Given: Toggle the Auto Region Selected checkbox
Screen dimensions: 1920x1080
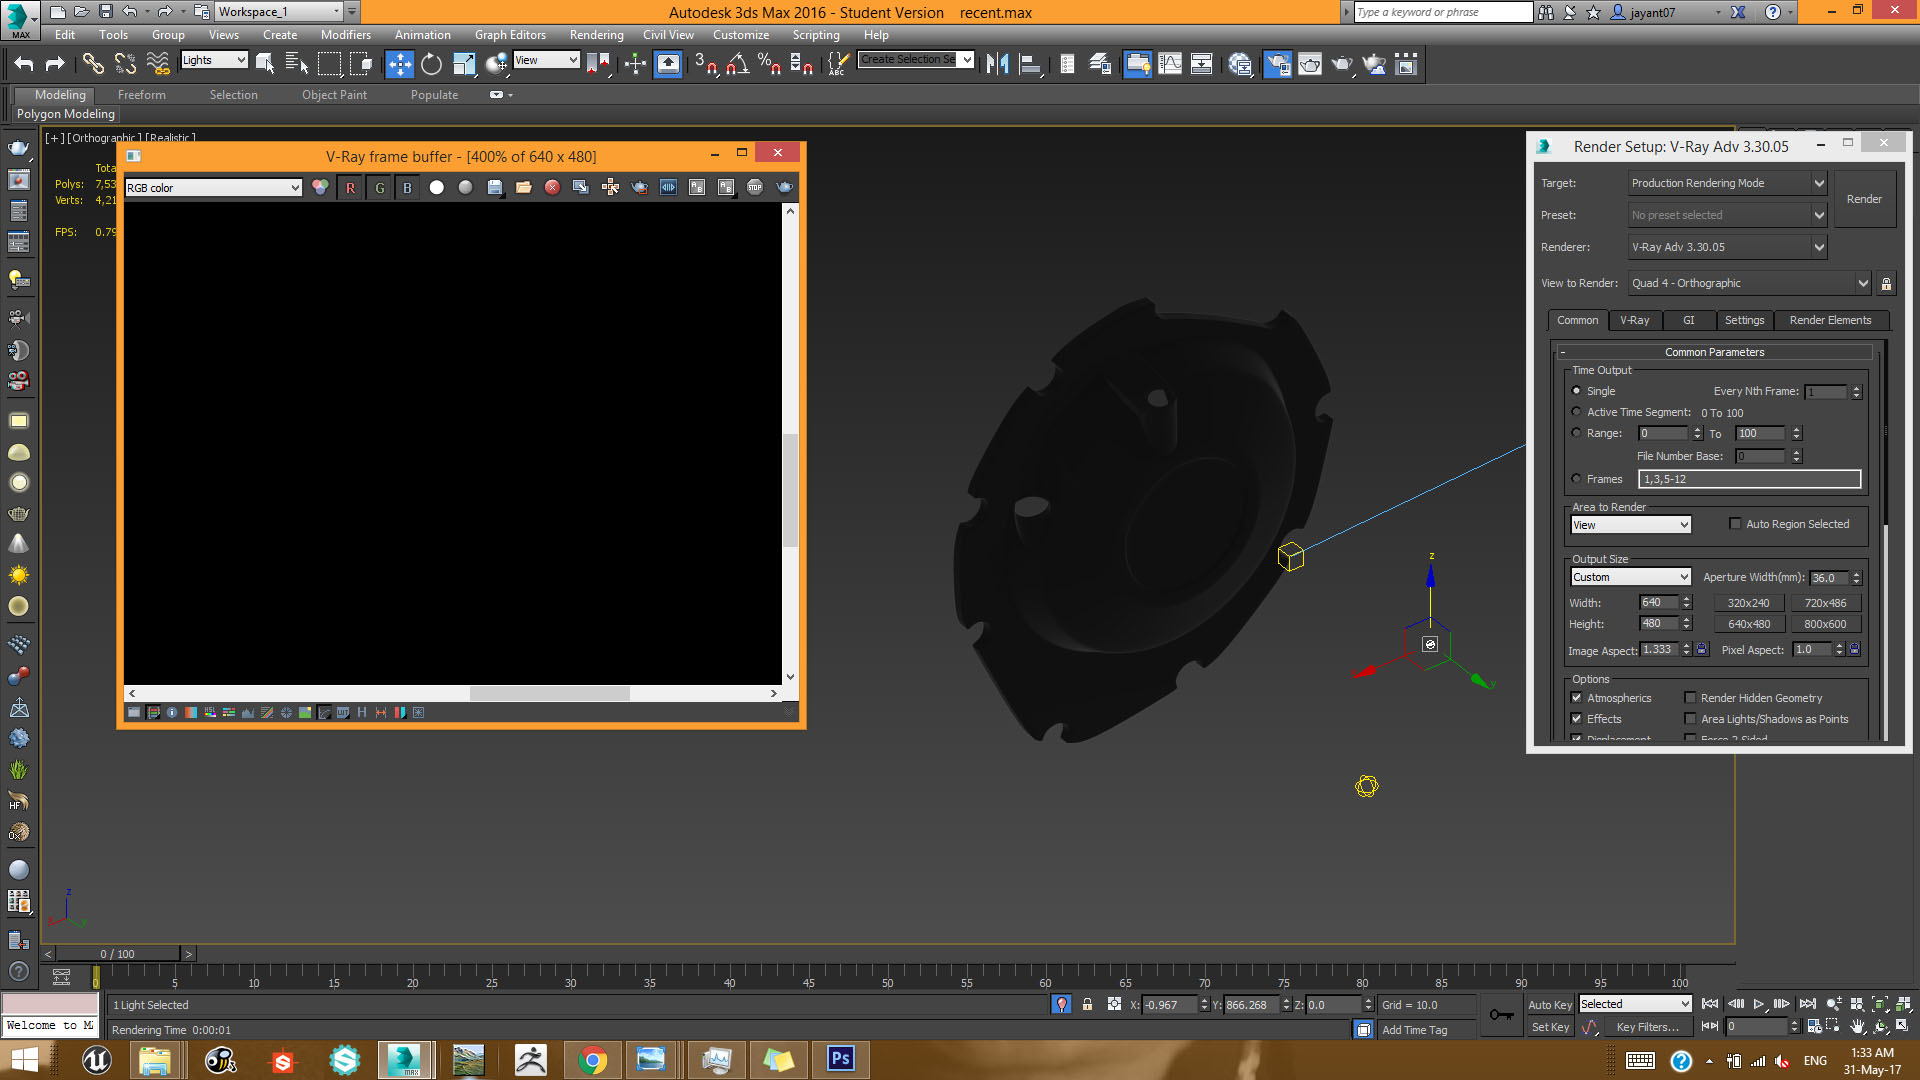Looking at the screenshot, I should [x=1735, y=524].
